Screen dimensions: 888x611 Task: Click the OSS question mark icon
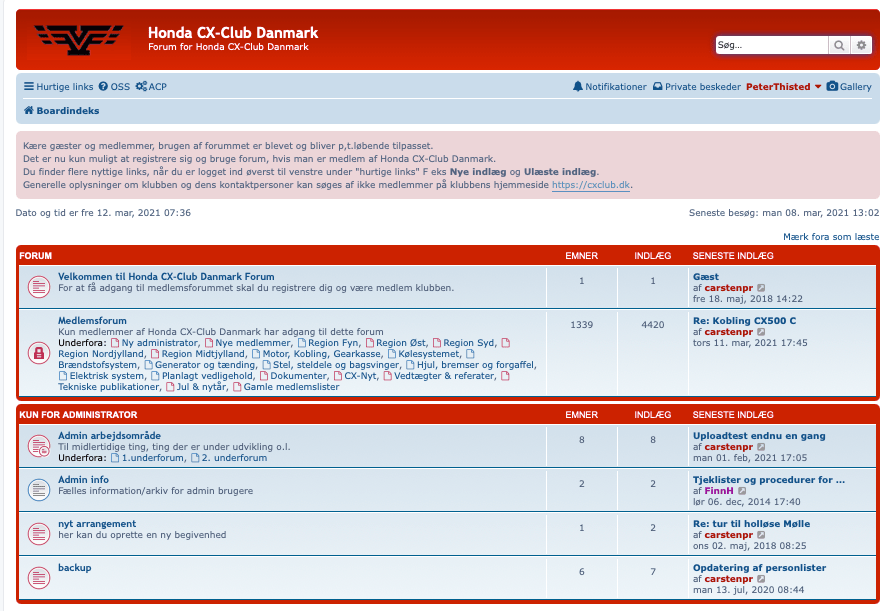tap(103, 87)
